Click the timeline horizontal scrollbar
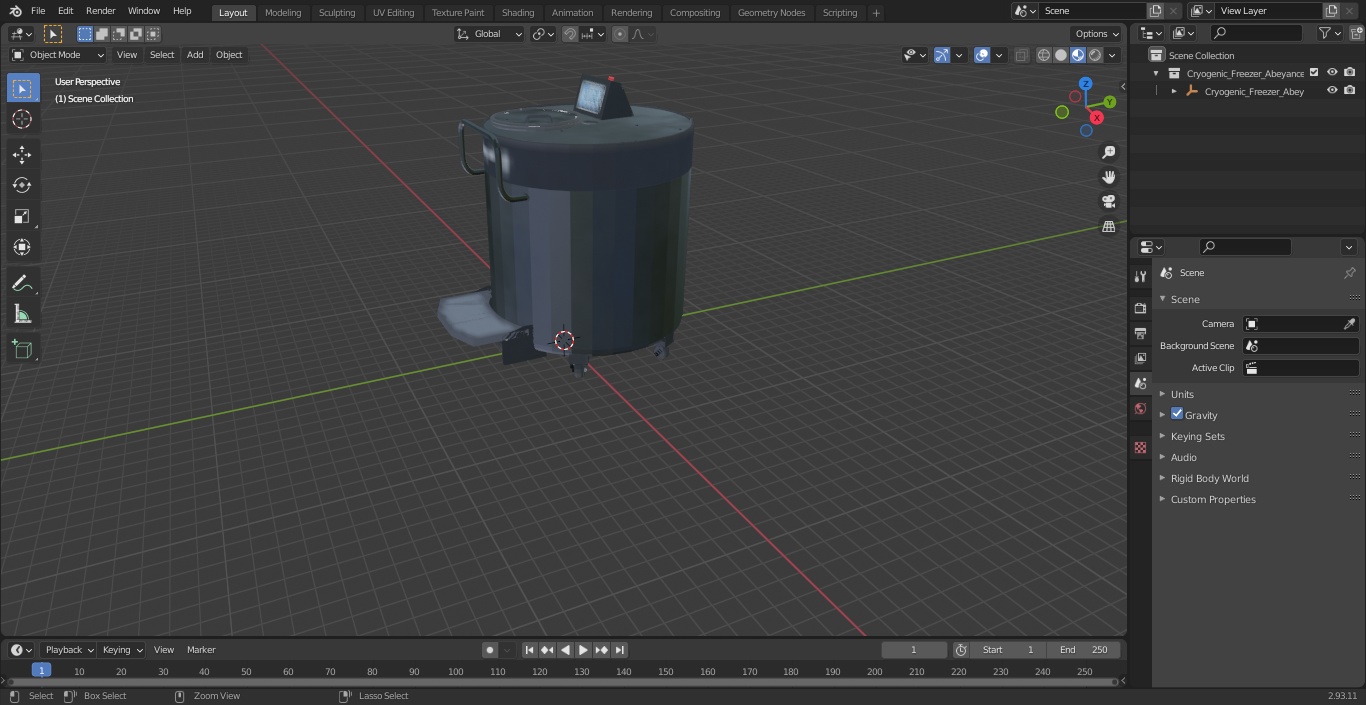This screenshot has height=705, width=1366. click(x=562, y=682)
